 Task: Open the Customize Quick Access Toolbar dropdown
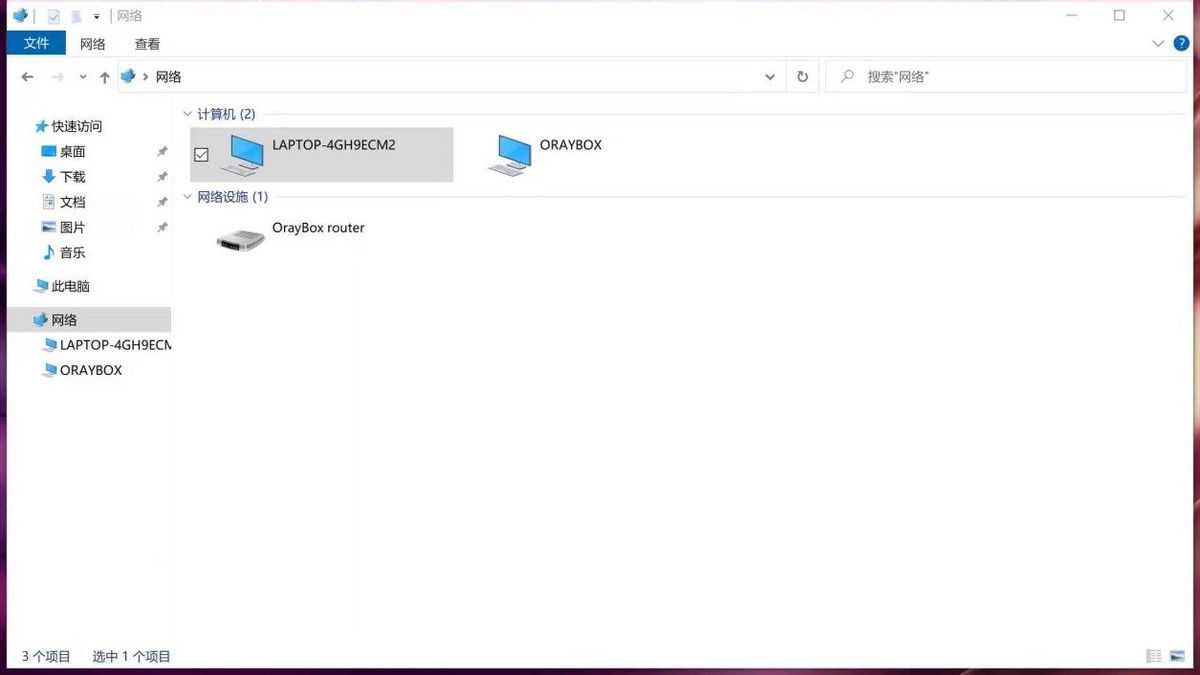tap(97, 17)
